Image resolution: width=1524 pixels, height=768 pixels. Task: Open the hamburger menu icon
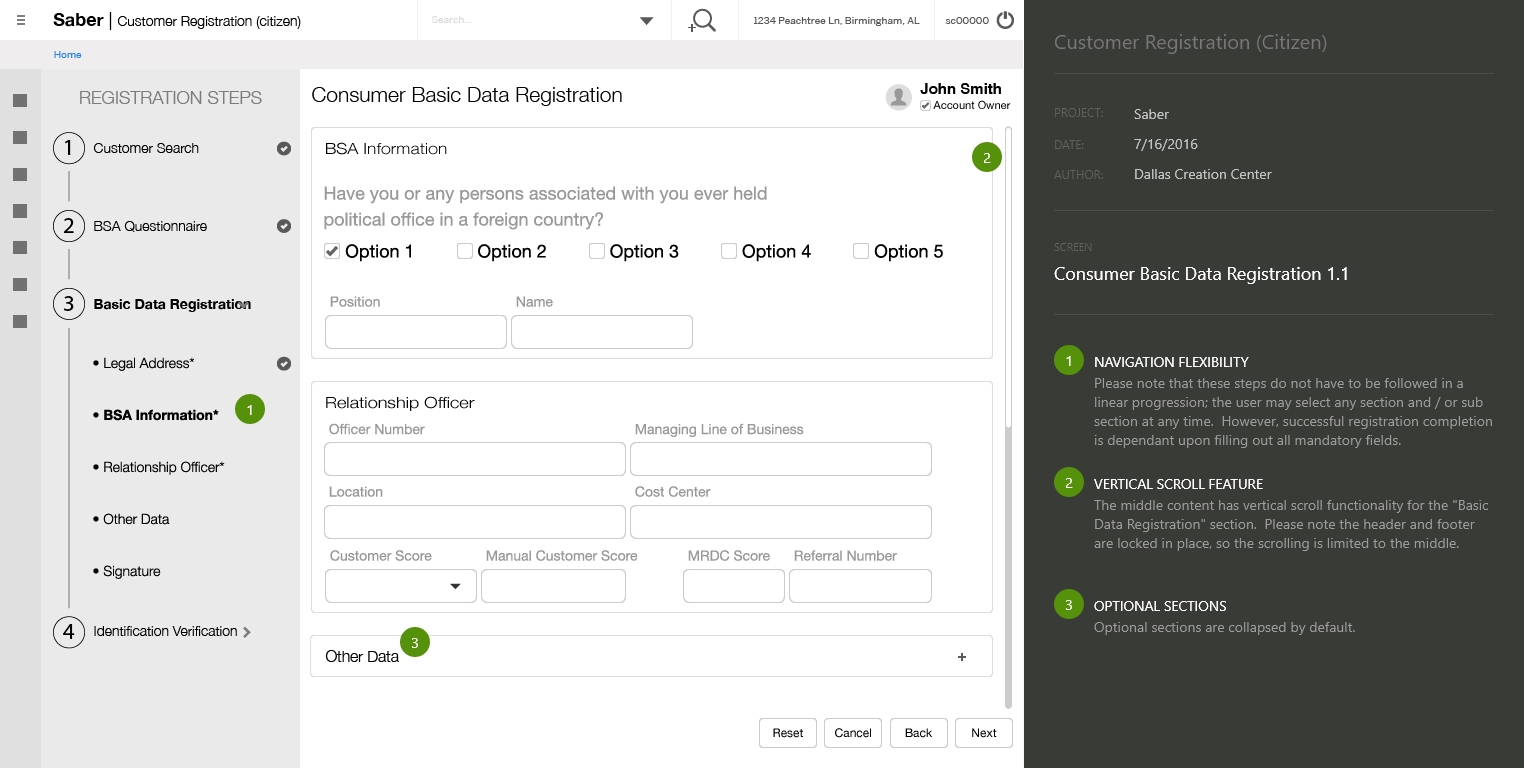pyautogui.click(x=21, y=20)
